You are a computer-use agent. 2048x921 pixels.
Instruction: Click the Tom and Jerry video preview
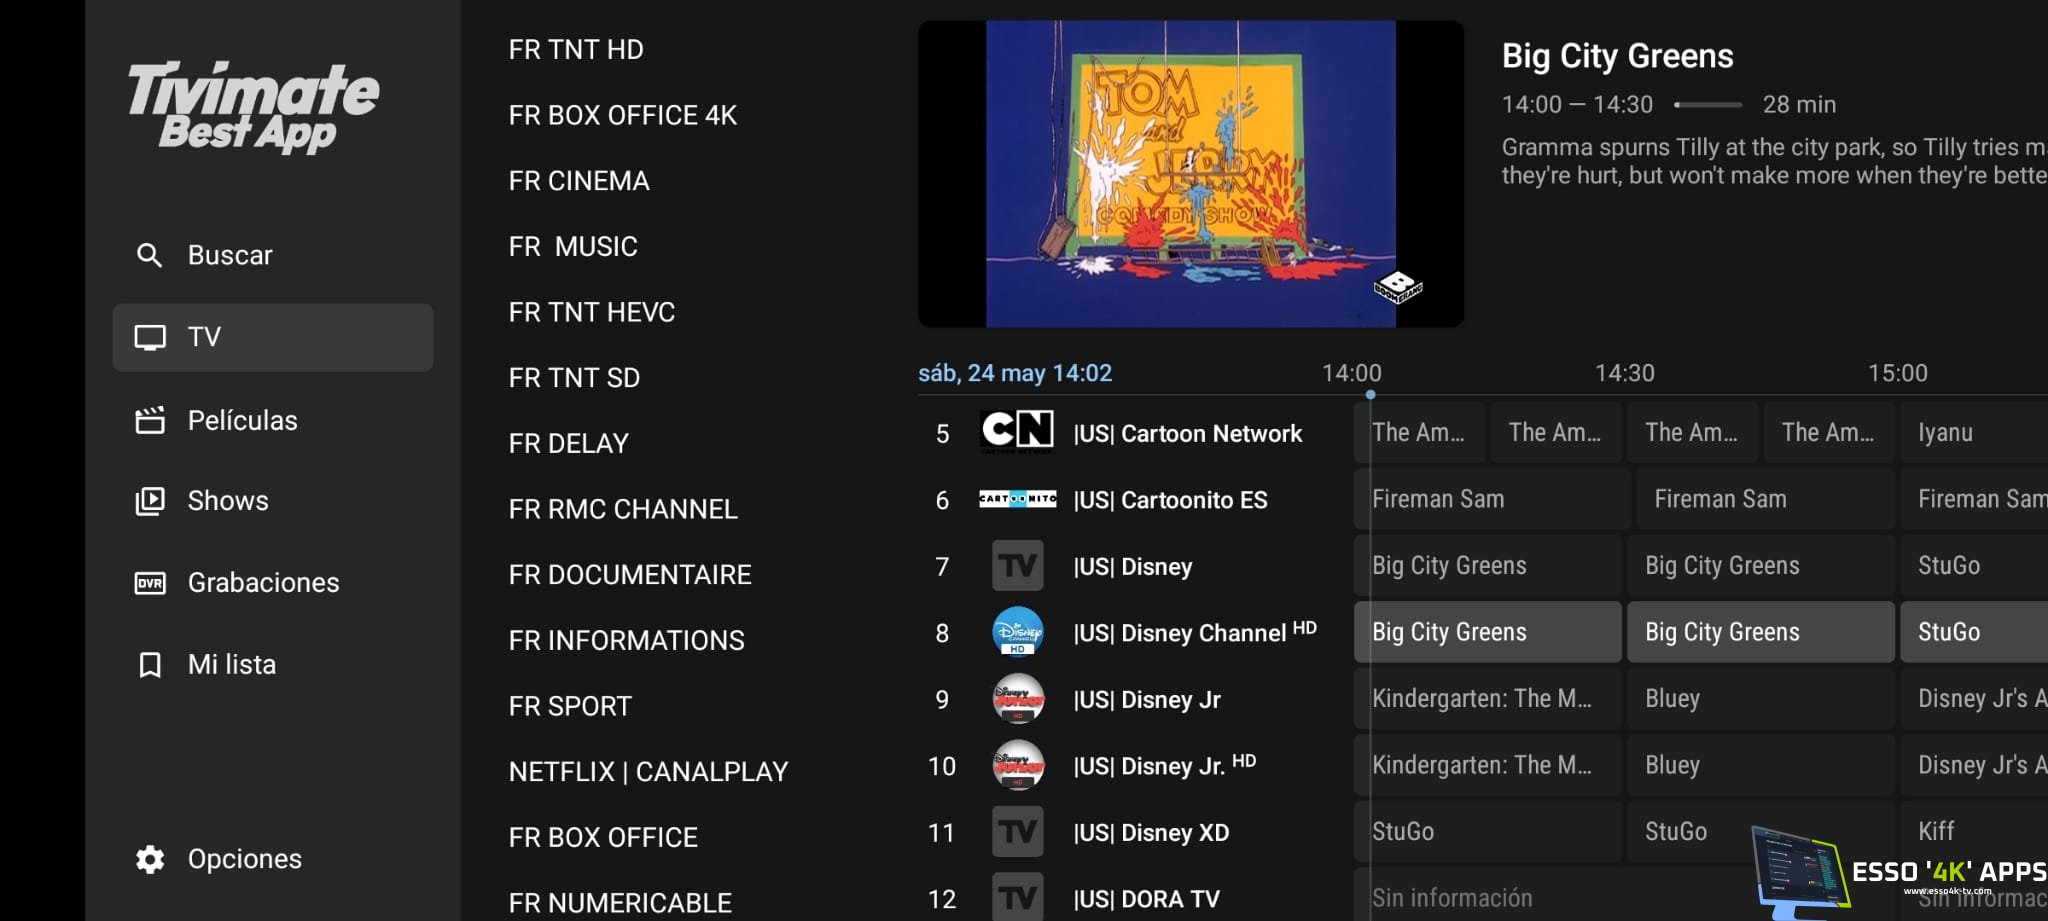(1191, 174)
